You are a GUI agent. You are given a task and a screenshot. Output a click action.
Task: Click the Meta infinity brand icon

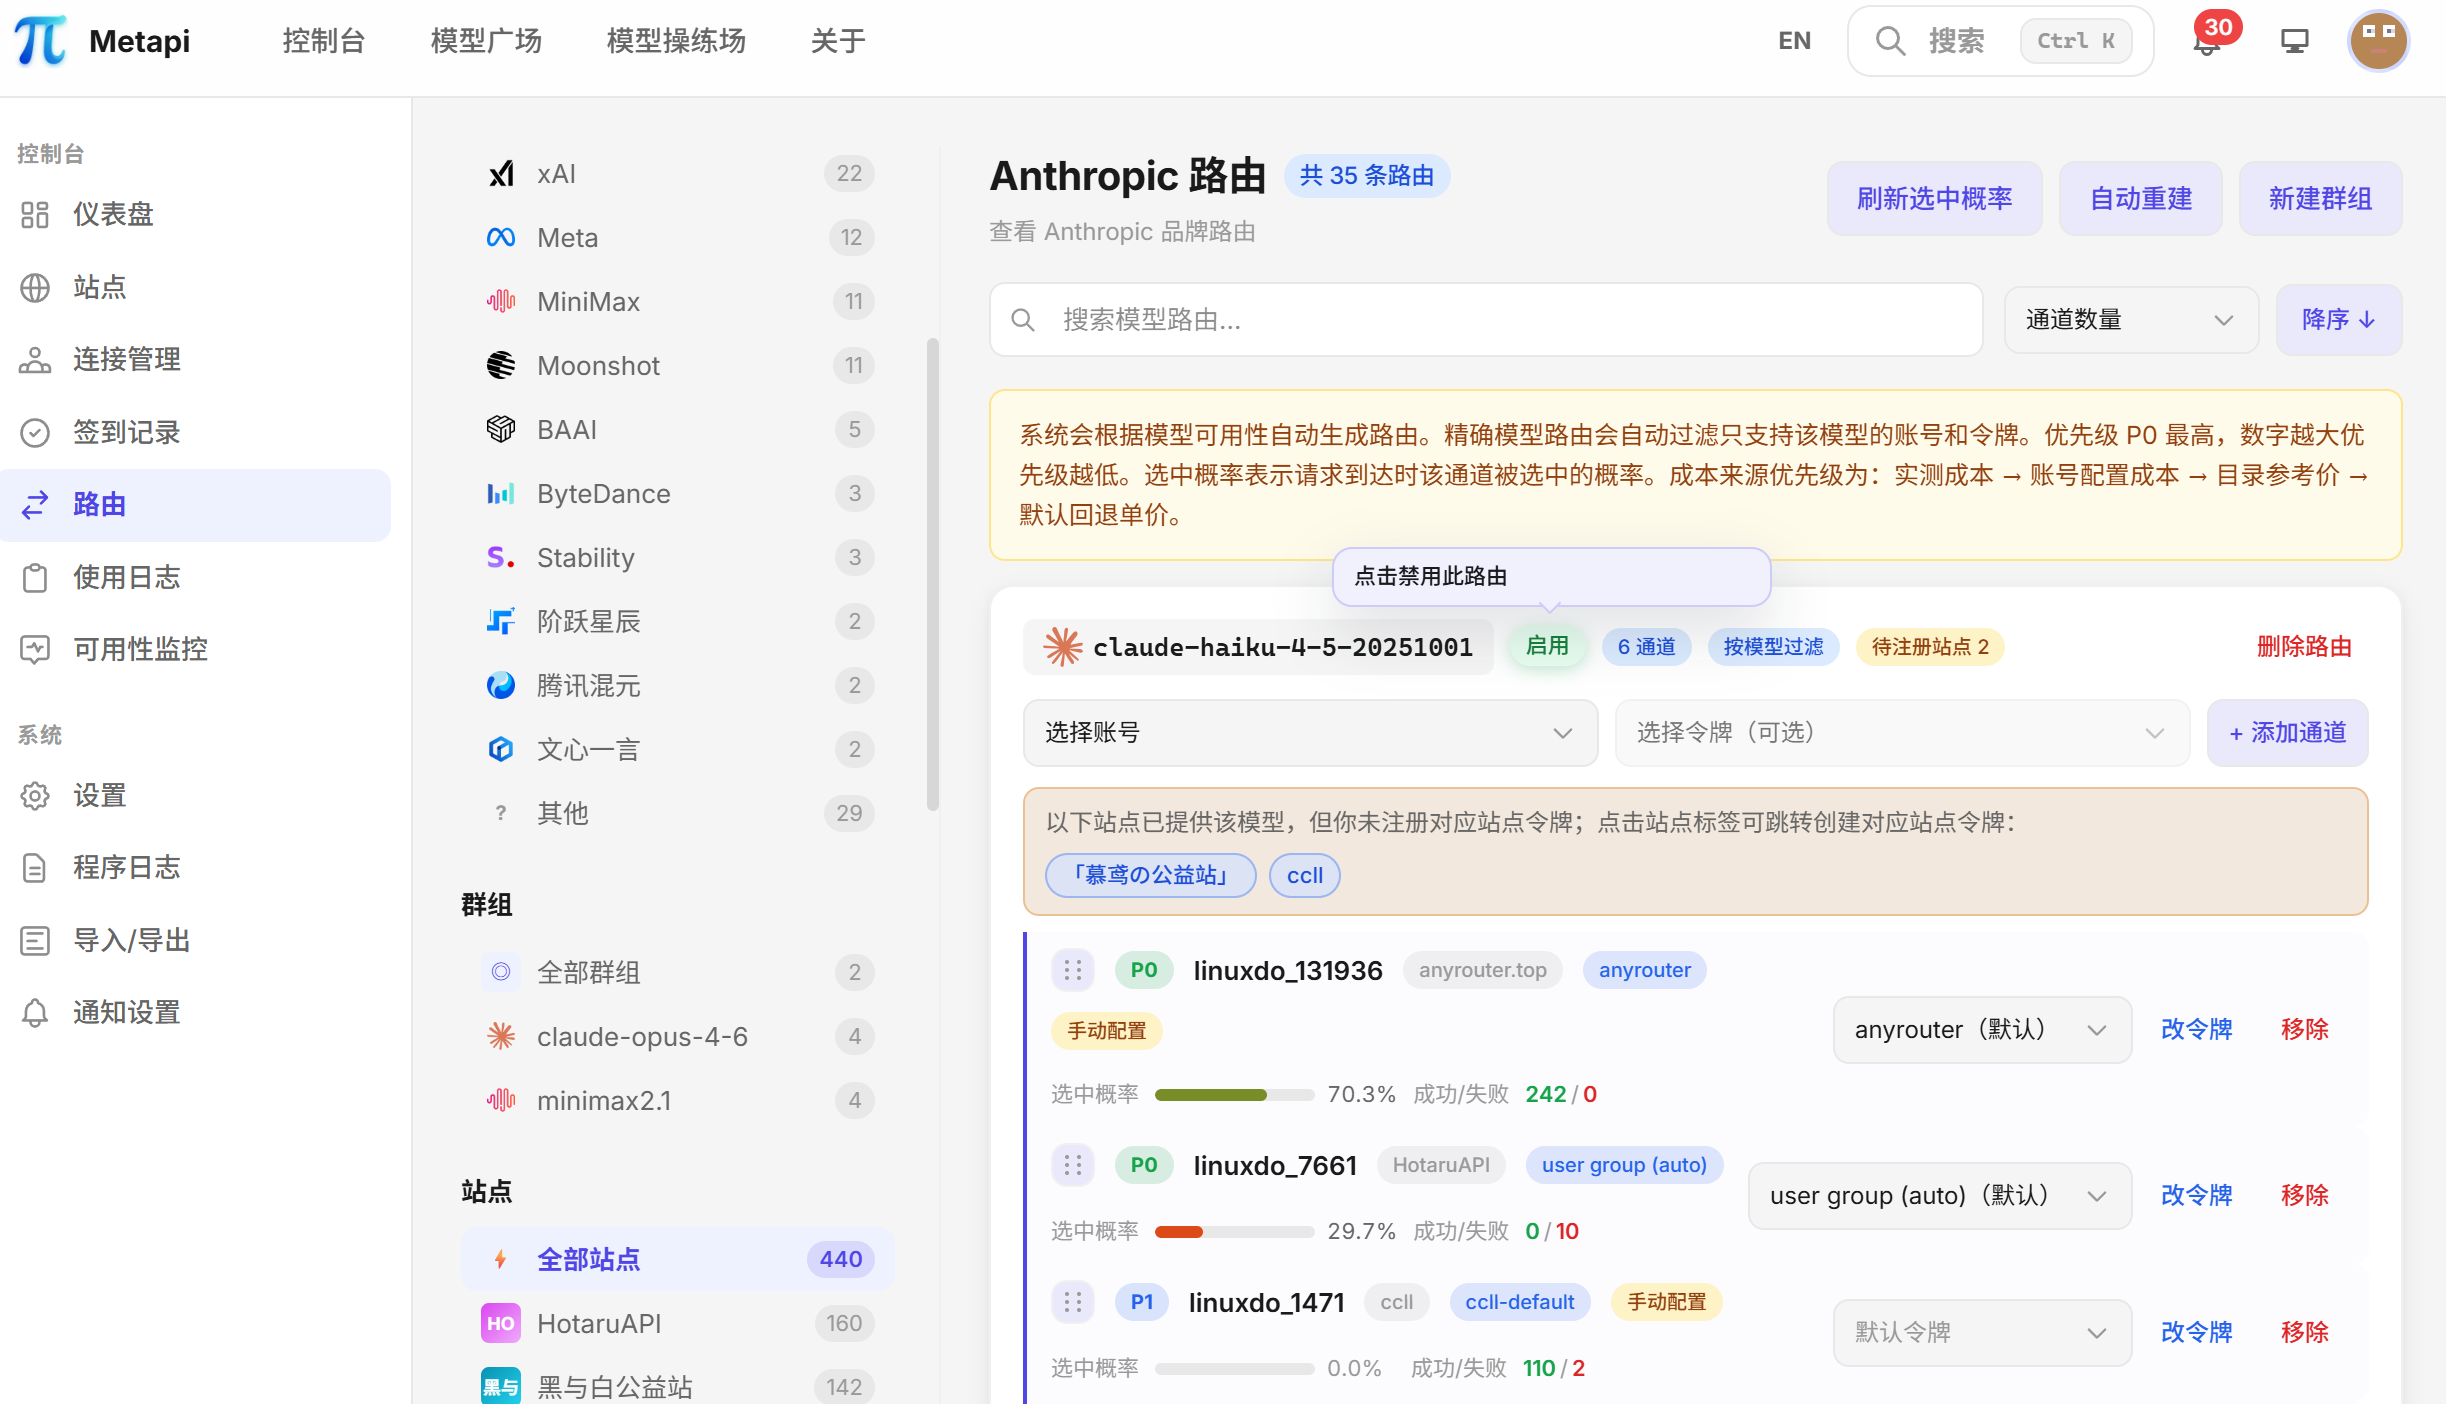(x=501, y=238)
